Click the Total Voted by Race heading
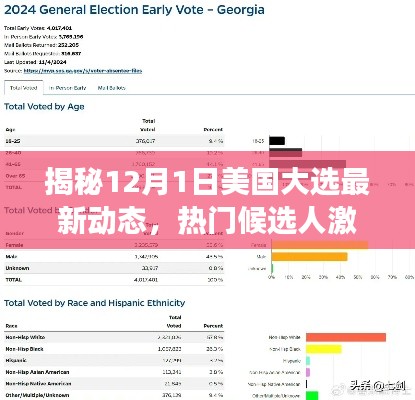The height and width of the screenshot is (400, 415). 94,303
